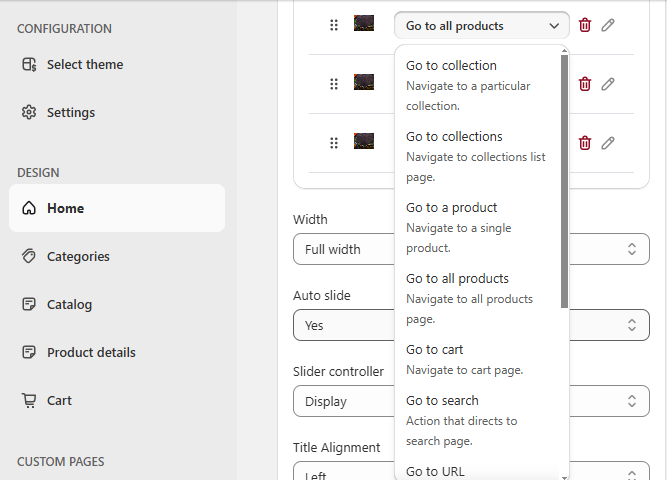This screenshot has height=480, width=667.
Task: Click the Cart shopping cart icon
Action: [x=29, y=400]
